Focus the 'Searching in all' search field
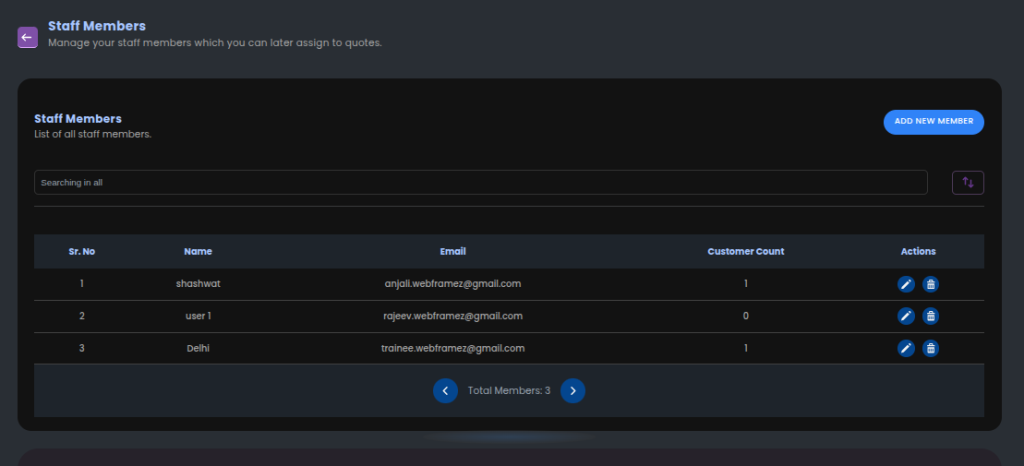This screenshot has height=466, width=1024. click(480, 182)
